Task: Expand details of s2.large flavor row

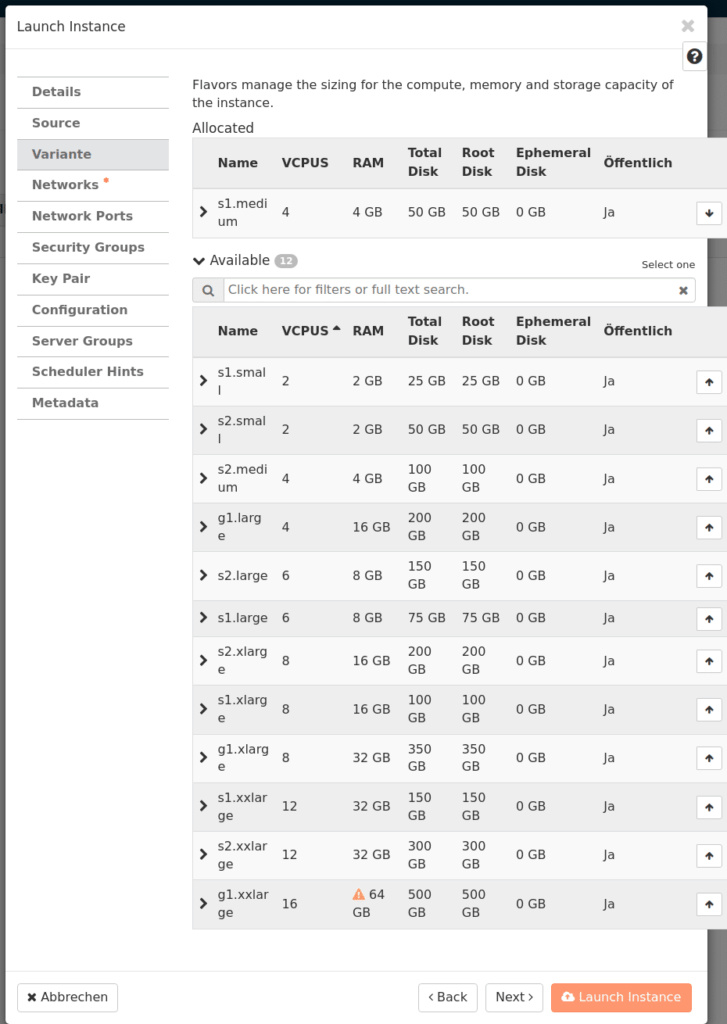Action: [x=204, y=576]
